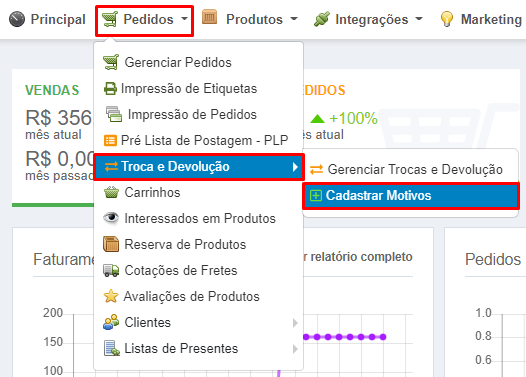526x377 pixels.
Task: Go to the Principal dashboard link
Action: [47, 19]
